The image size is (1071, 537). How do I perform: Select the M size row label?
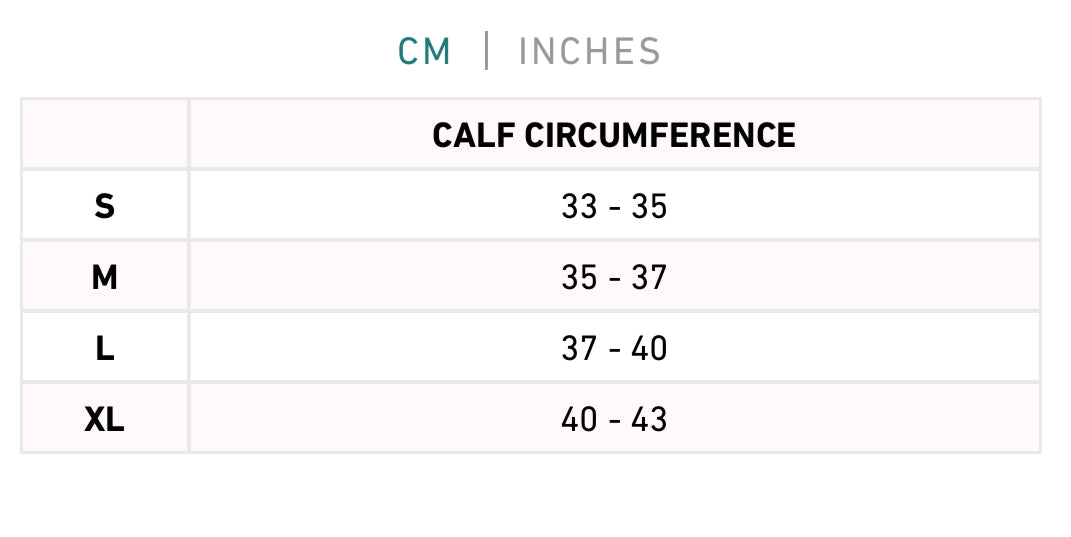[105, 277]
